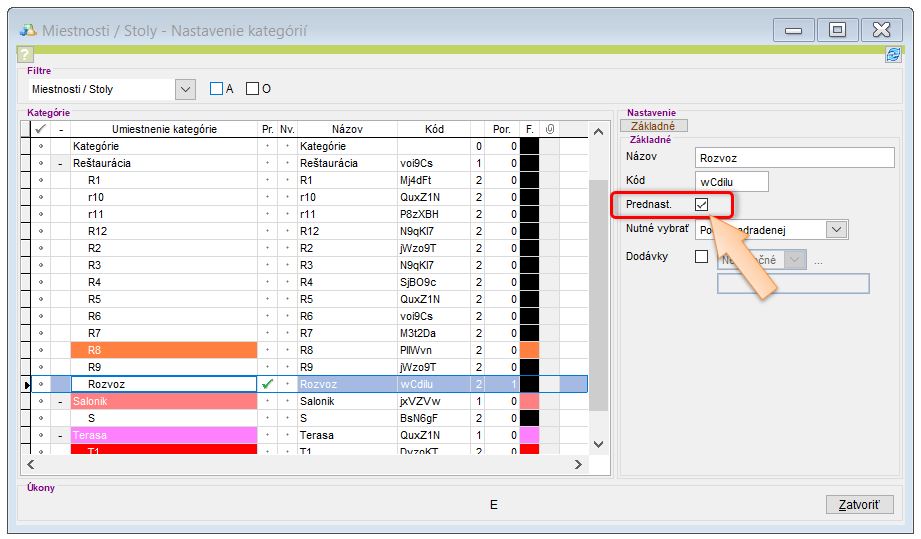Collapse the Reštaurácia category tree node

61,163
